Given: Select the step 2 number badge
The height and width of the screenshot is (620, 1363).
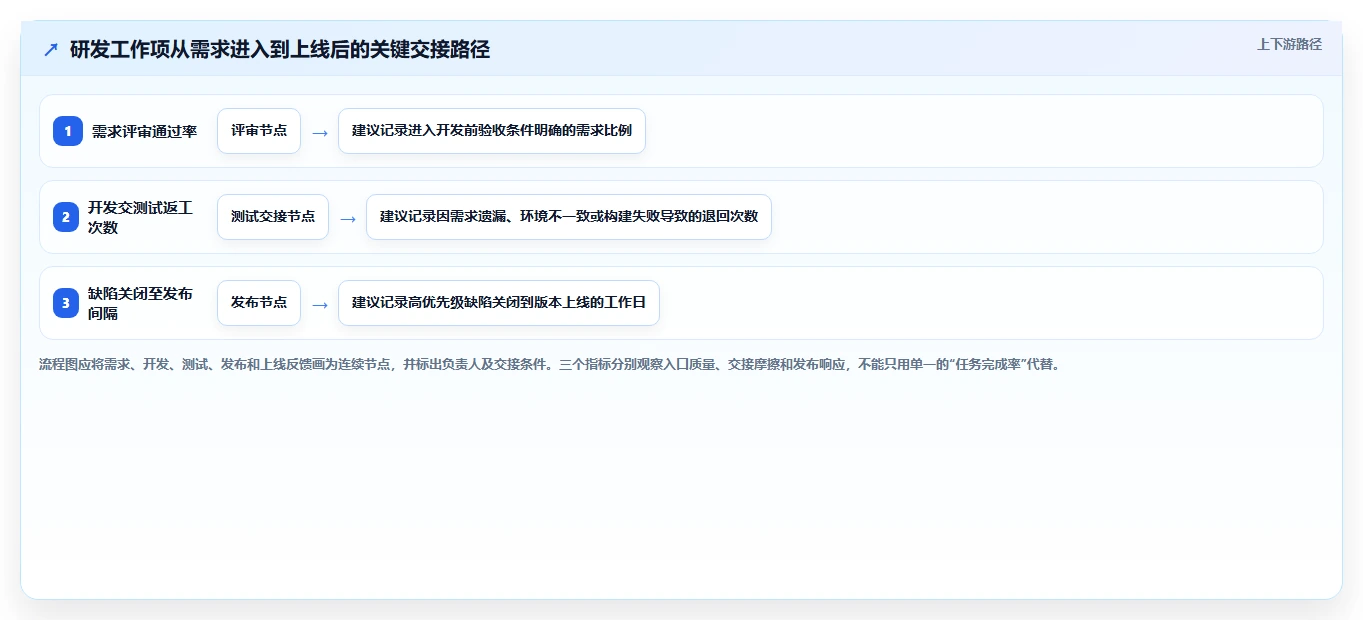Looking at the screenshot, I should (66, 217).
